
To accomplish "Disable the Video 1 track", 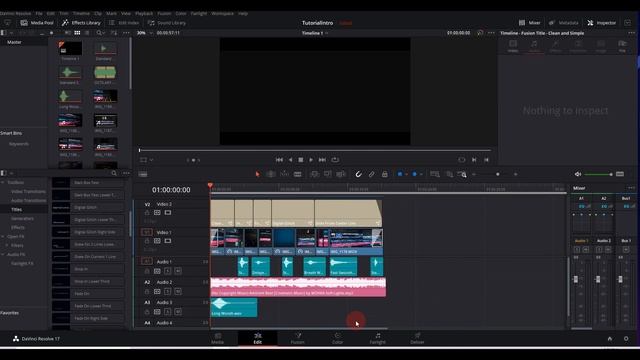I will tap(168, 241).
